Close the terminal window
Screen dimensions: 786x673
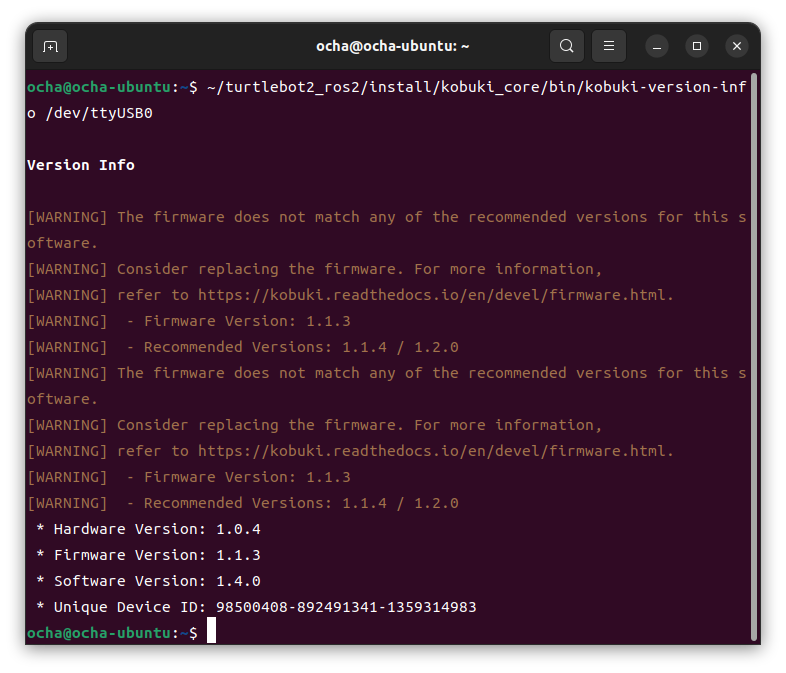tap(737, 46)
